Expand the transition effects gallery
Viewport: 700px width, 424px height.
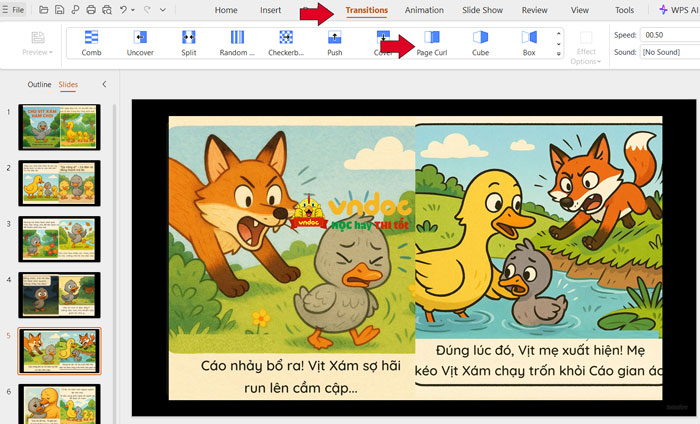tap(558, 55)
